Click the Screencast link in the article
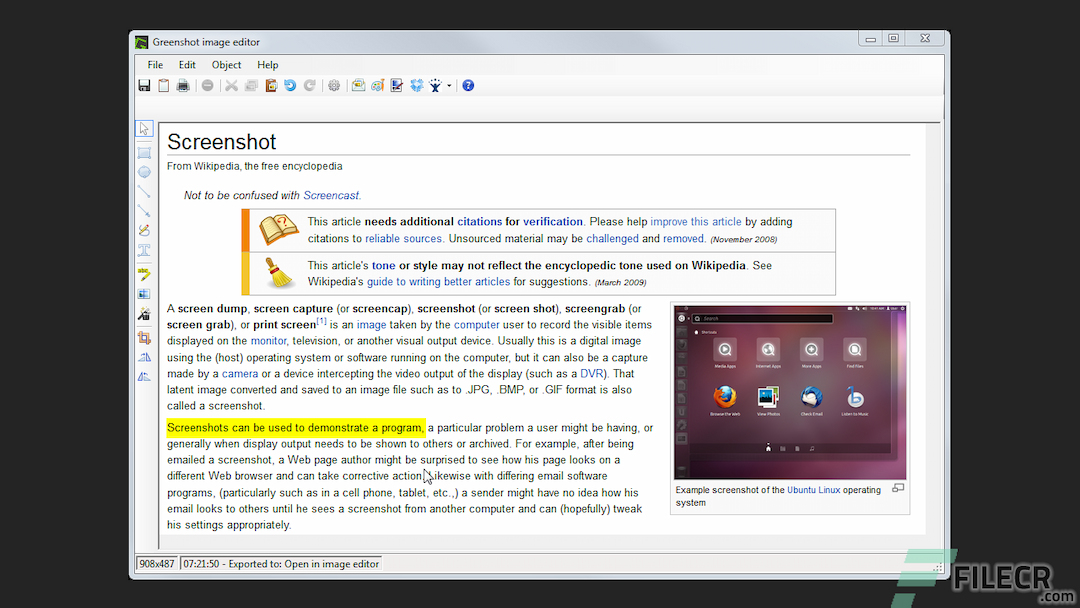Screen dimensions: 1080x608 coord(331,196)
